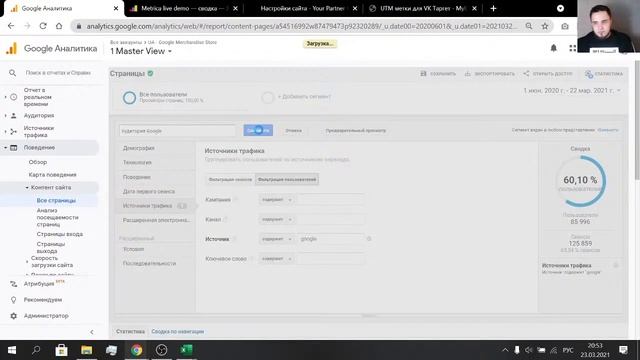The width and height of the screenshot is (640, 360).
Task: Expand the Audience section in the sidebar
Action: coord(6,116)
